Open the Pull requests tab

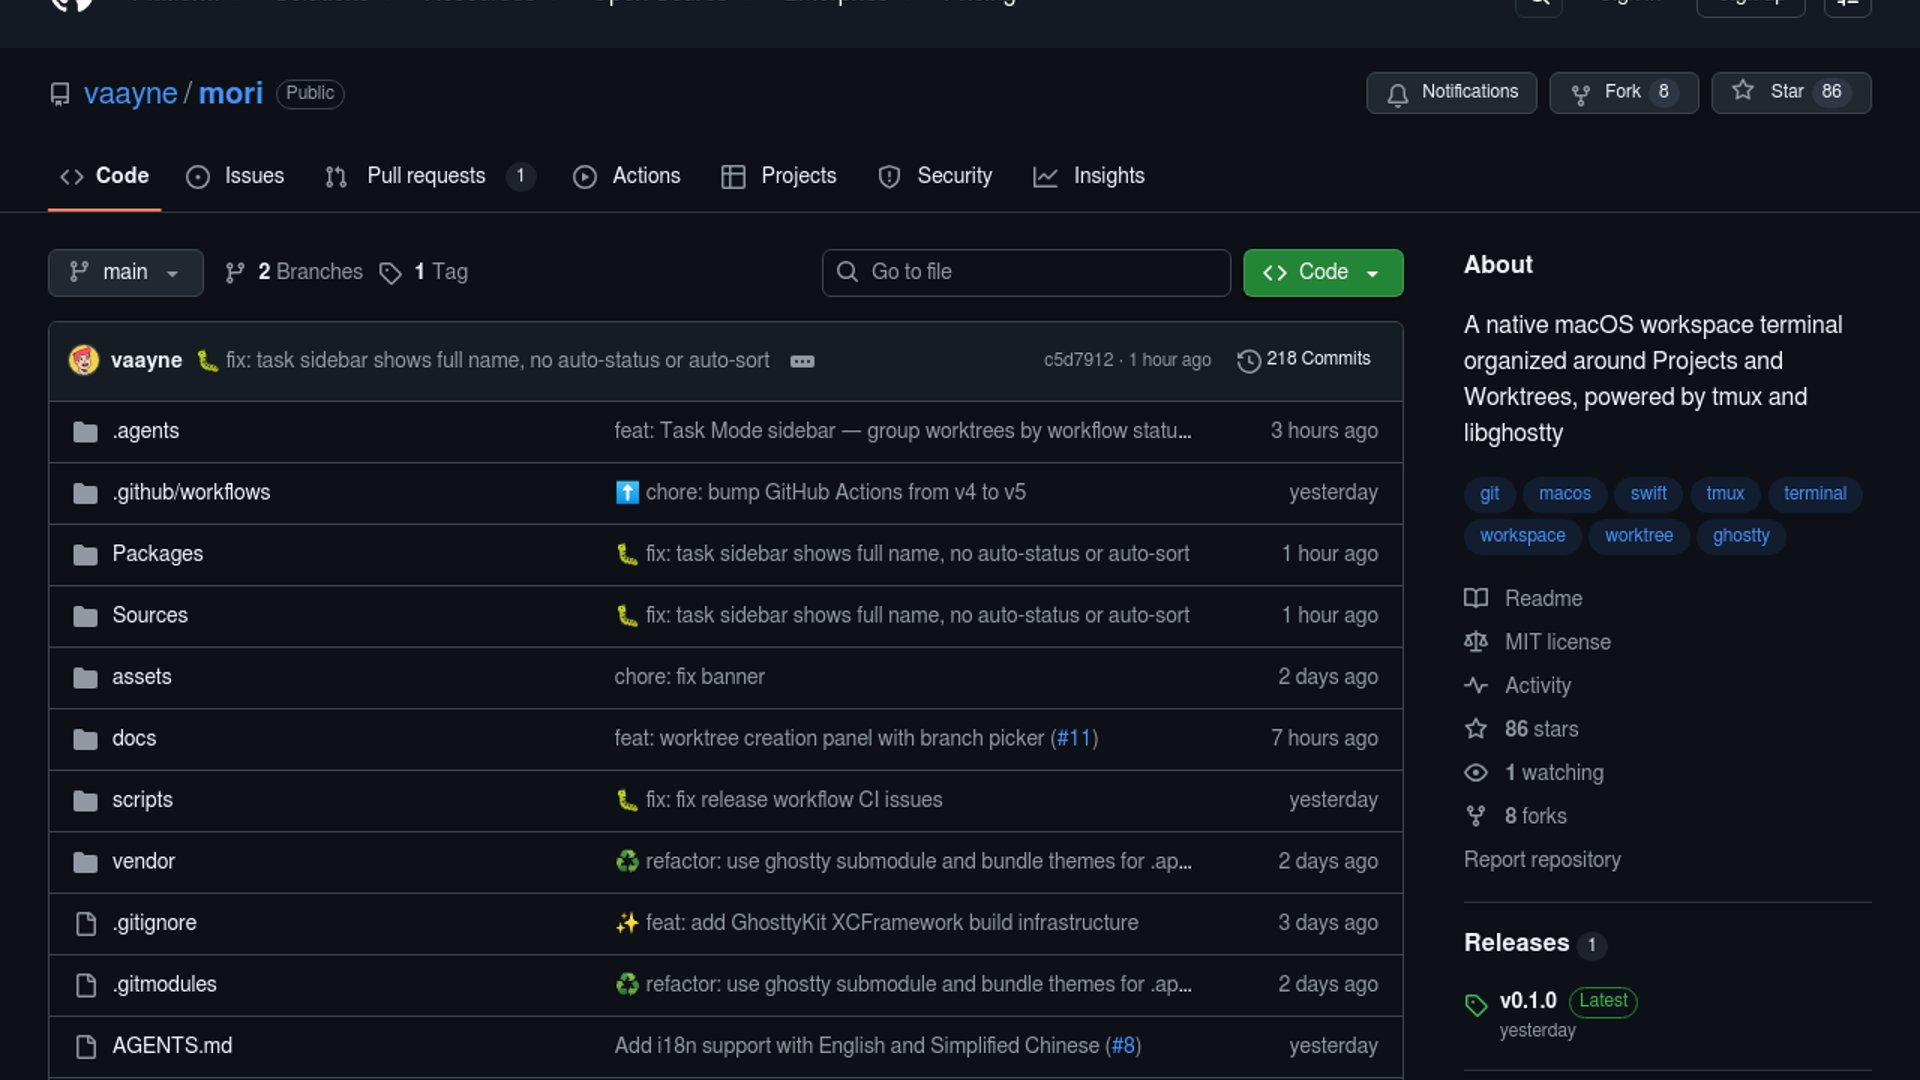click(x=426, y=176)
